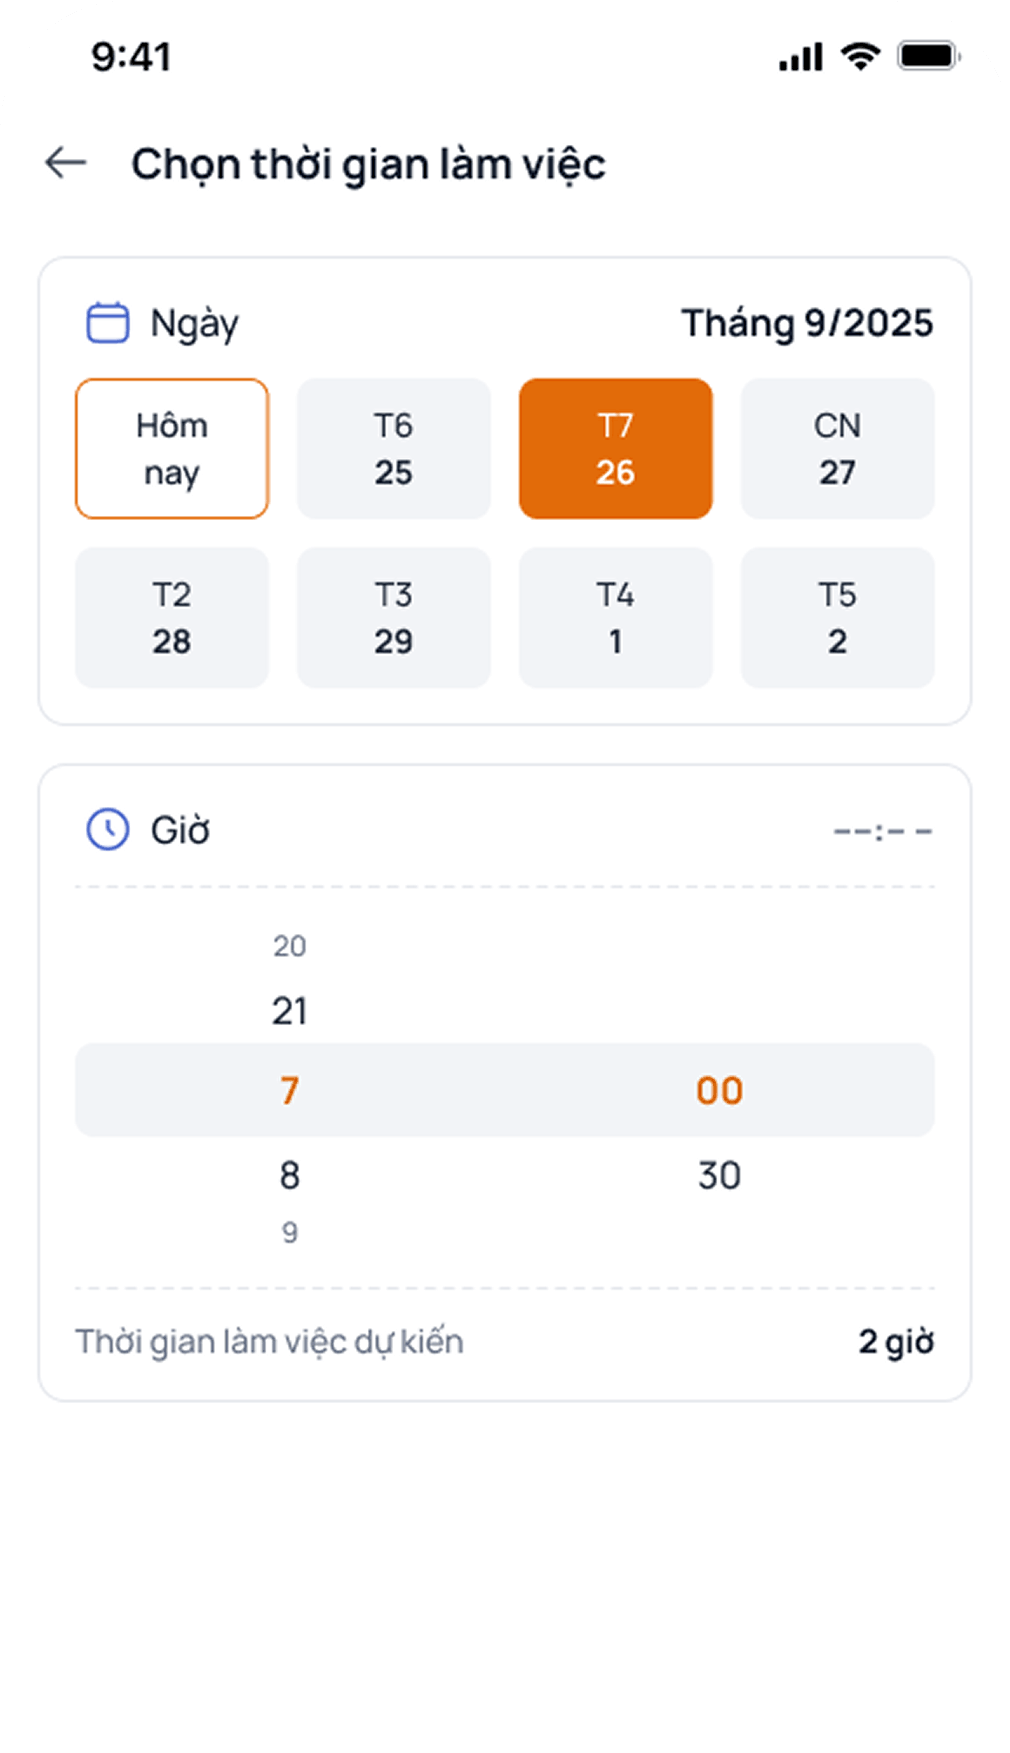Viewport: 1010px width, 1753px height.
Task: Tap the back arrow icon
Action: [66, 163]
